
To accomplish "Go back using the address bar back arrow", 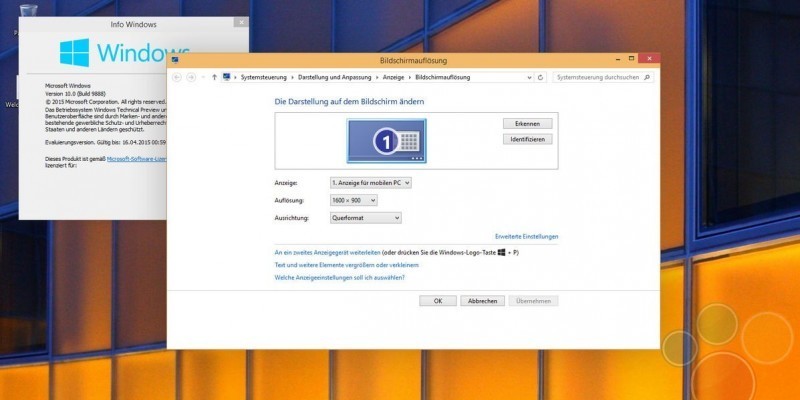I will (x=177, y=77).
